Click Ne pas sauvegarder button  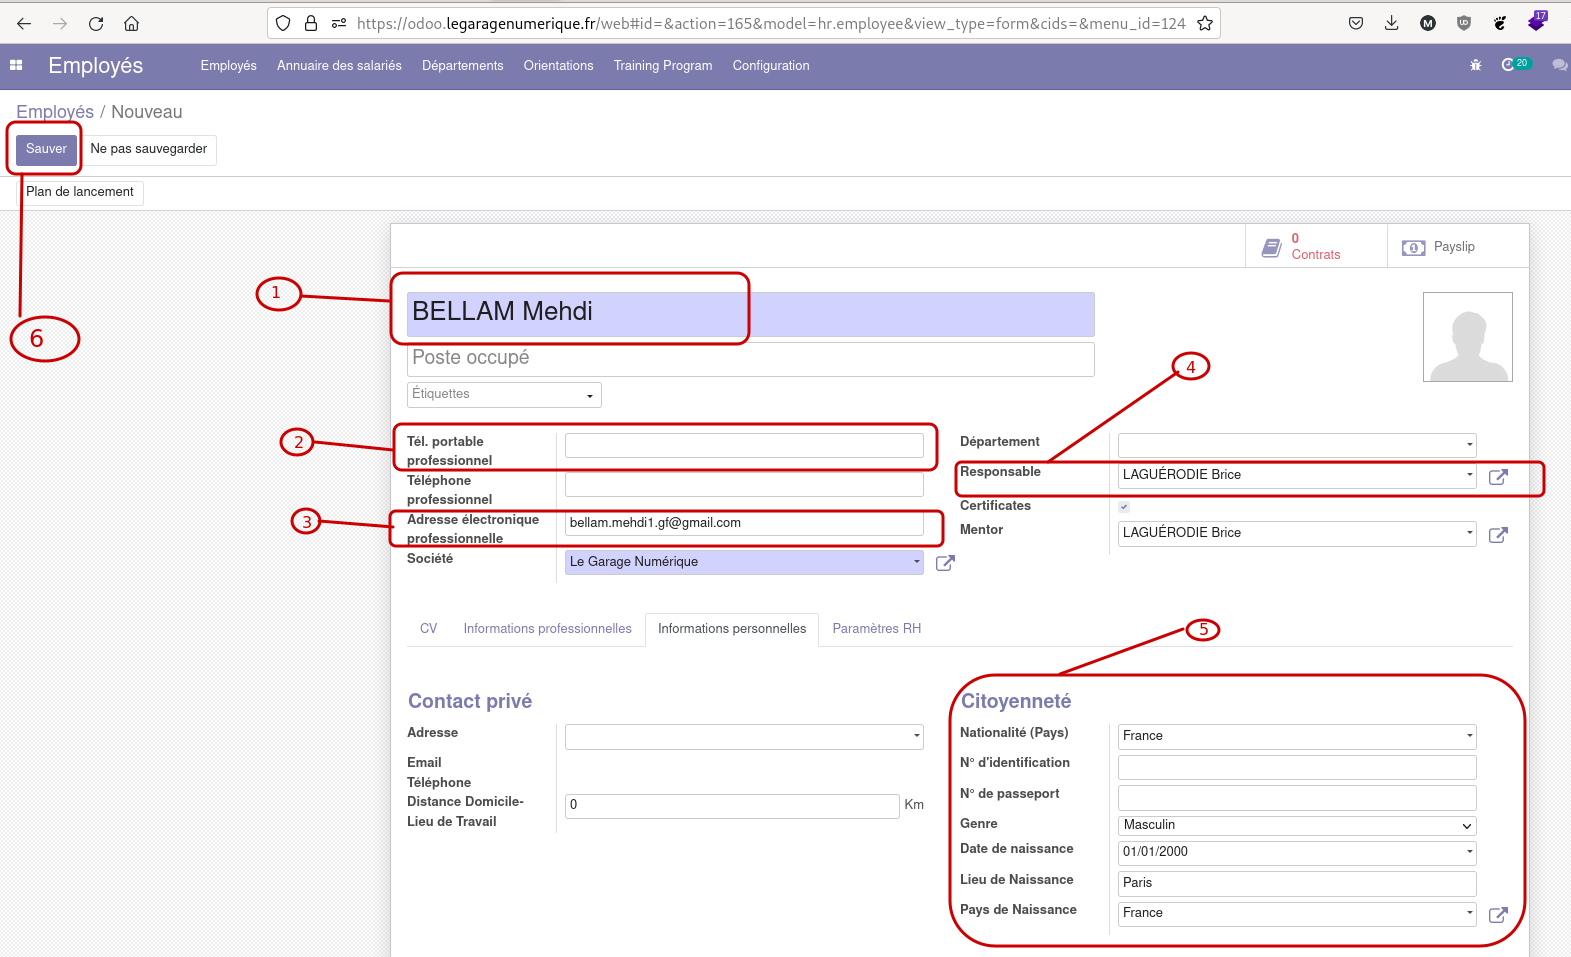[x=148, y=149]
